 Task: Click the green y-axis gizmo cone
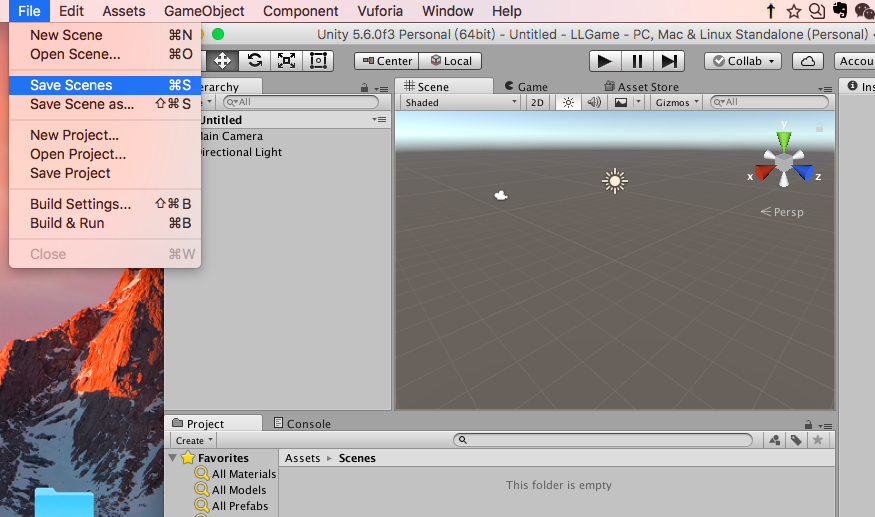click(783, 140)
